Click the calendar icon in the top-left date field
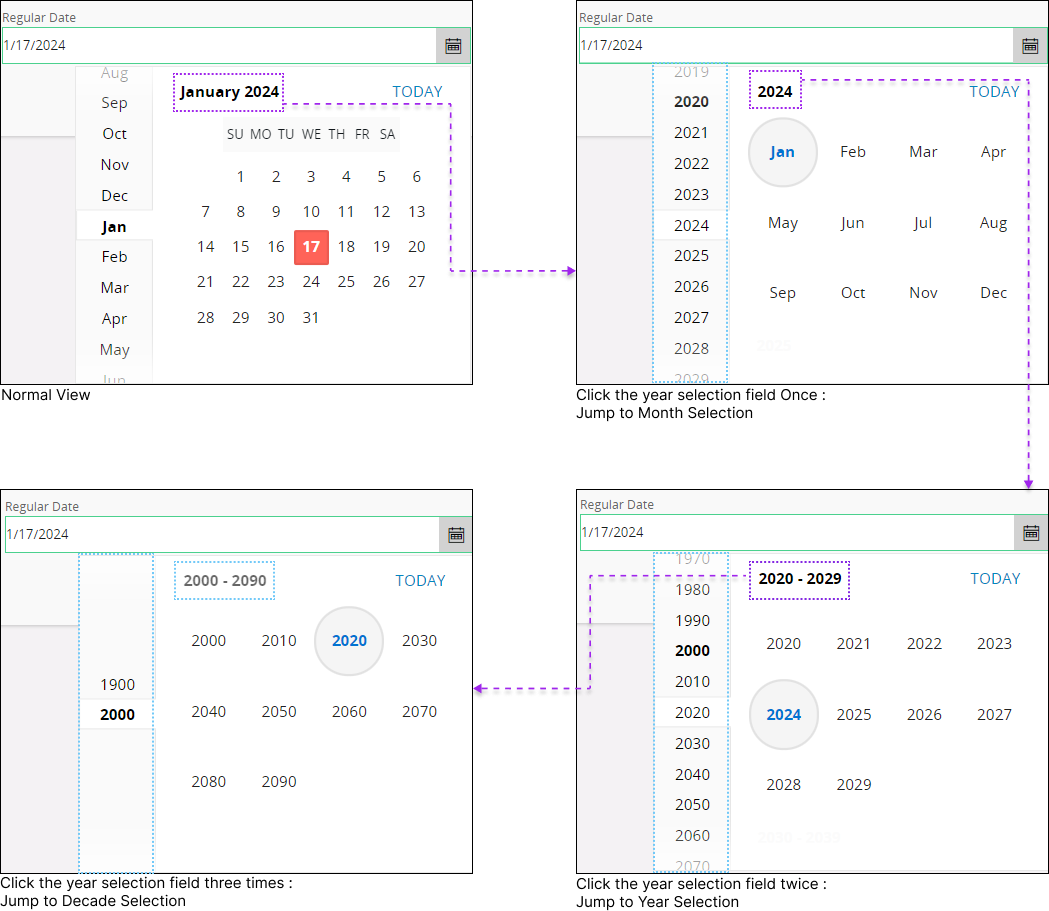The width and height of the screenshot is (1049, 911). click(453, 44)
